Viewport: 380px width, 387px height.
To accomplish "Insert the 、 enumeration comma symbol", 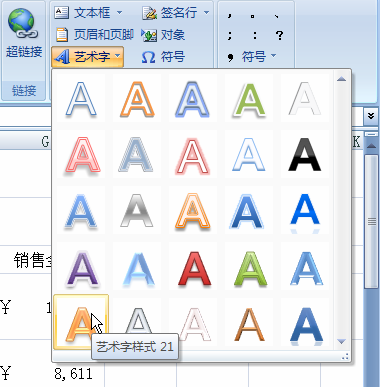I will [277, 16].
